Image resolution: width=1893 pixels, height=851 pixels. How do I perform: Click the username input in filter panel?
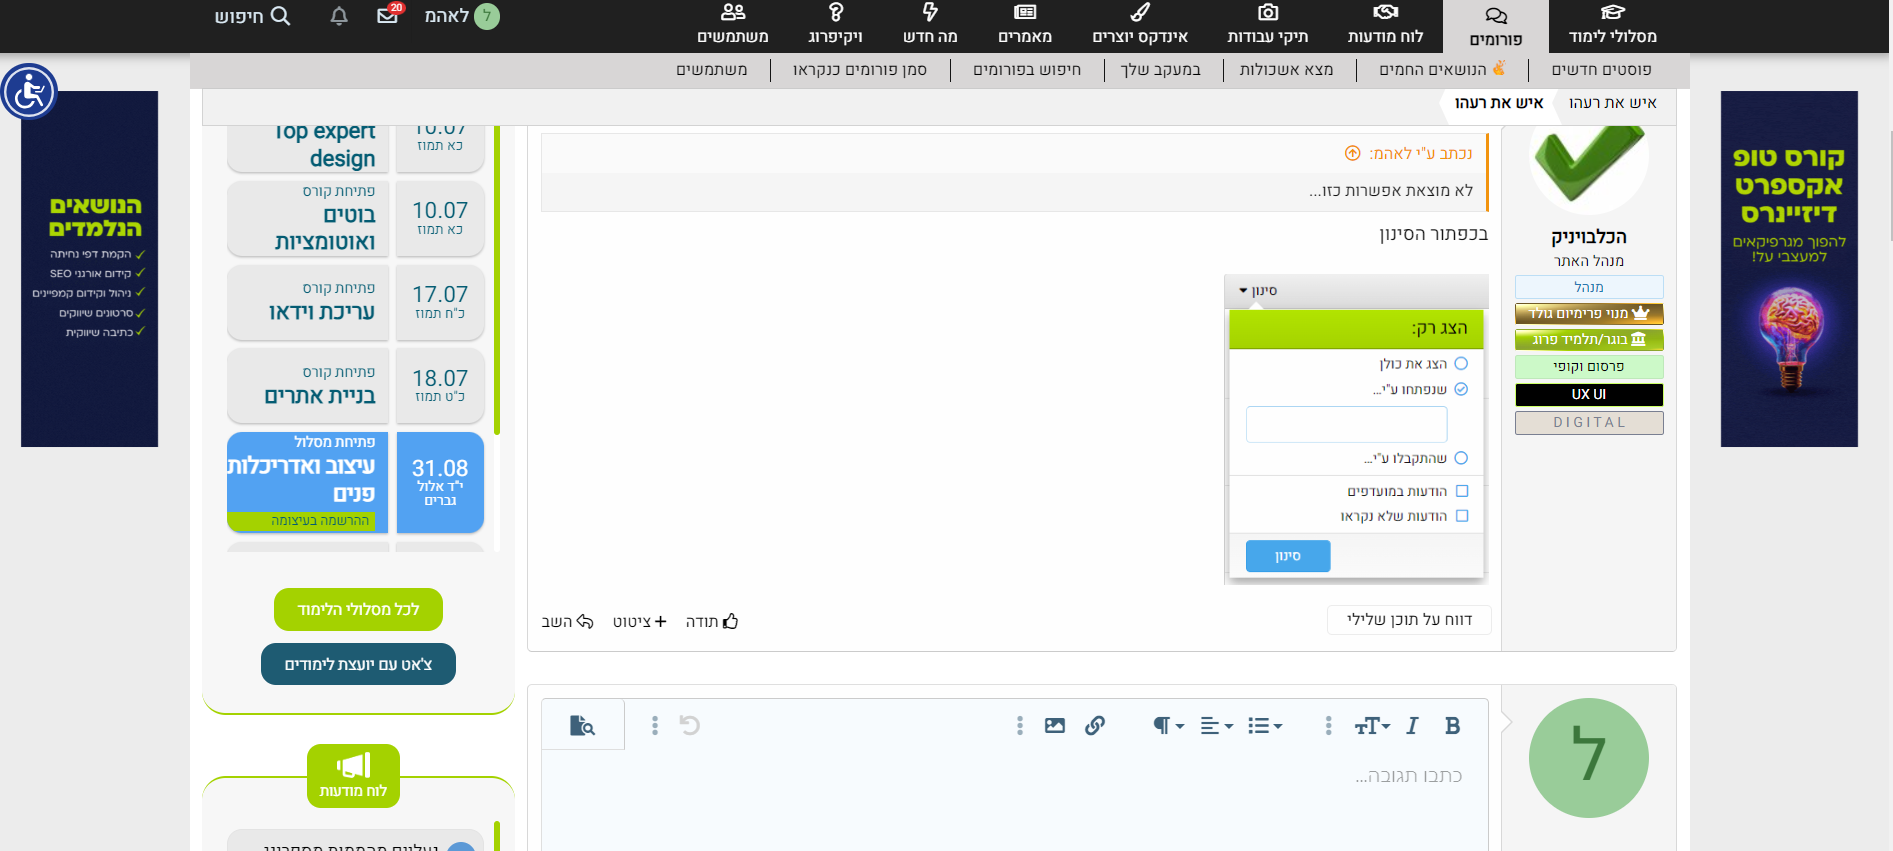point(1347,424)
